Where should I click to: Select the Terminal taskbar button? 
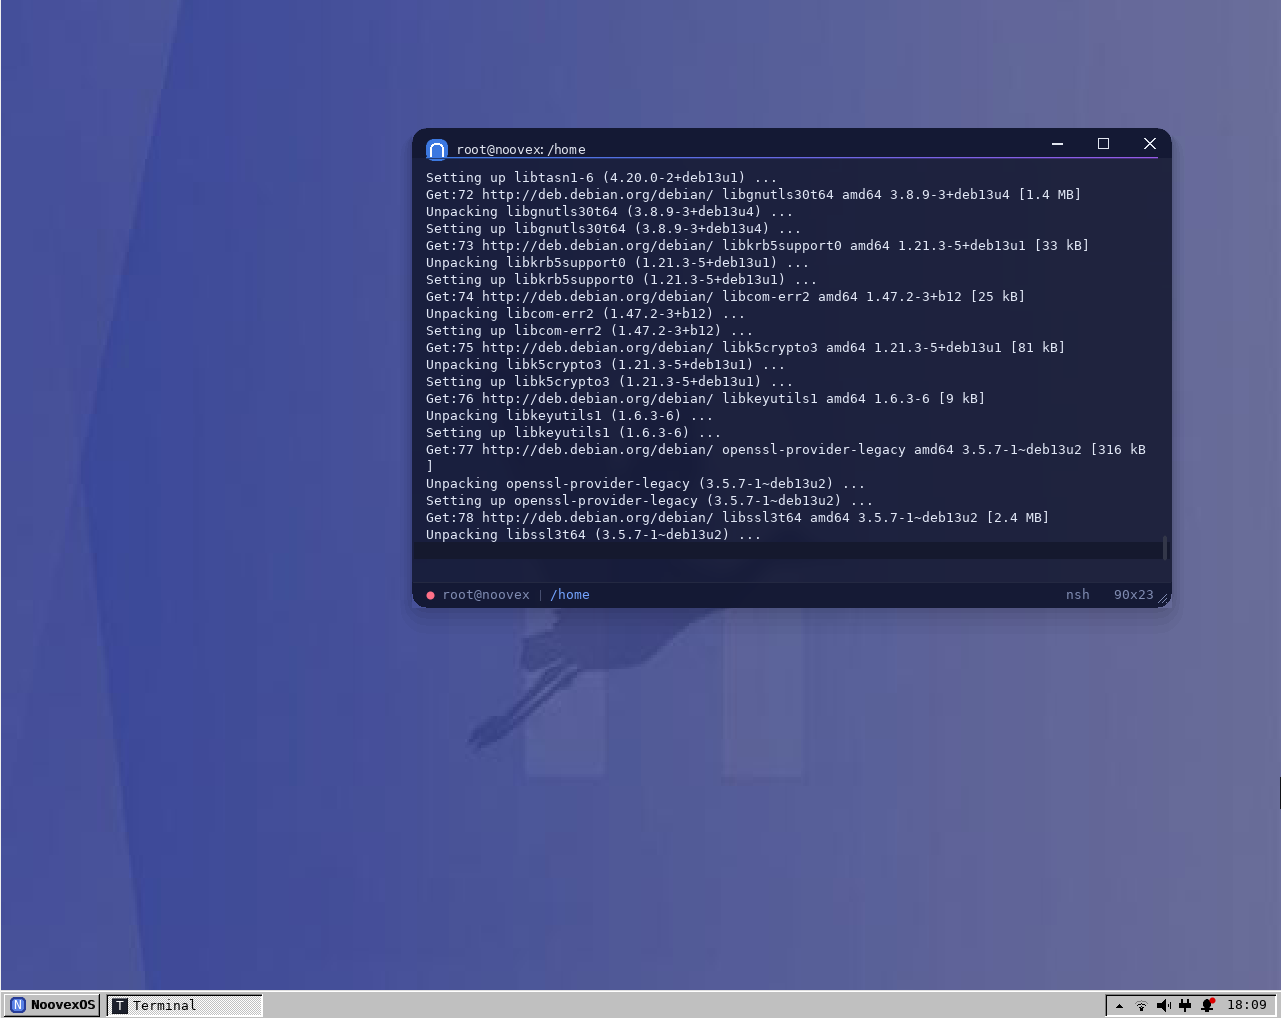pos(185,1005)
